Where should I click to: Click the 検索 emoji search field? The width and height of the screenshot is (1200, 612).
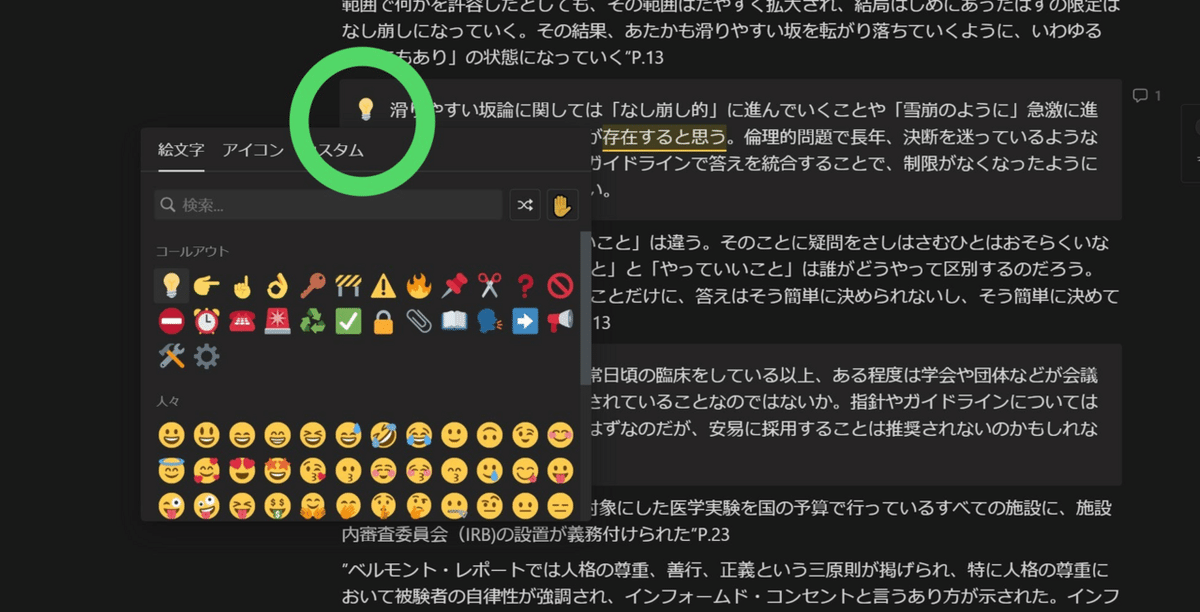(x=328, y=205)
